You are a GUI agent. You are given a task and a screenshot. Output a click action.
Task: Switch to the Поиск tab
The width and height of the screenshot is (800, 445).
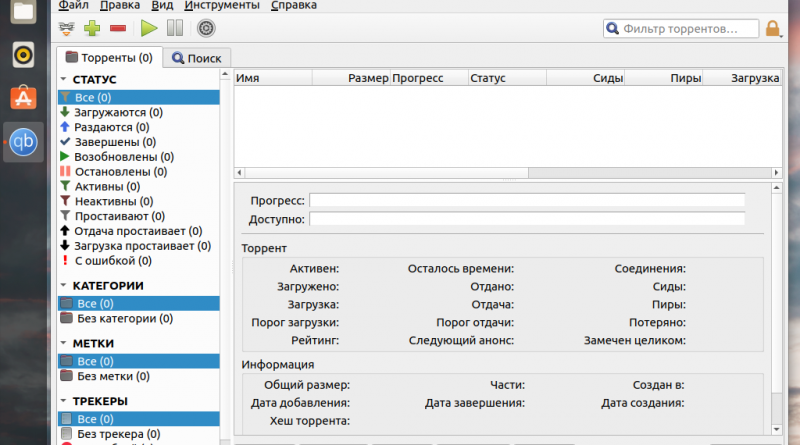click(x=197, y=58)
